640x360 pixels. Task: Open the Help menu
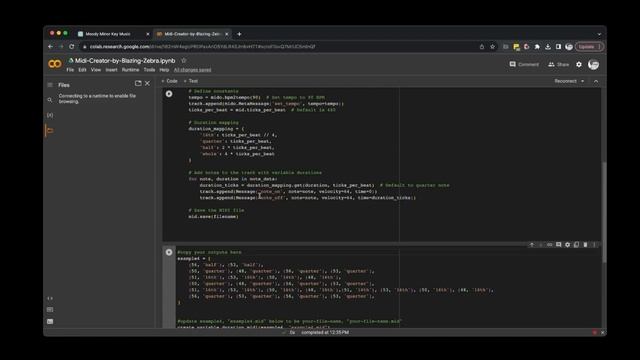(x=164, y=70)
